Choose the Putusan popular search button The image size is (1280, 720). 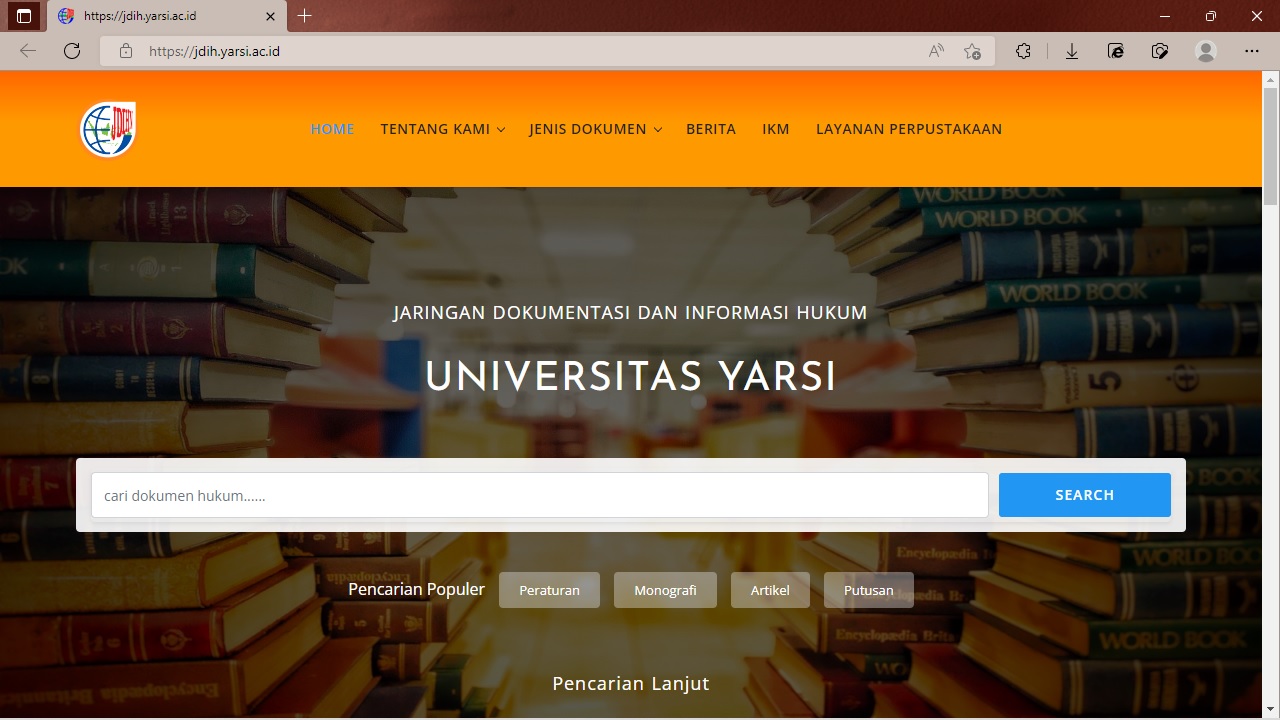point(869,590)
